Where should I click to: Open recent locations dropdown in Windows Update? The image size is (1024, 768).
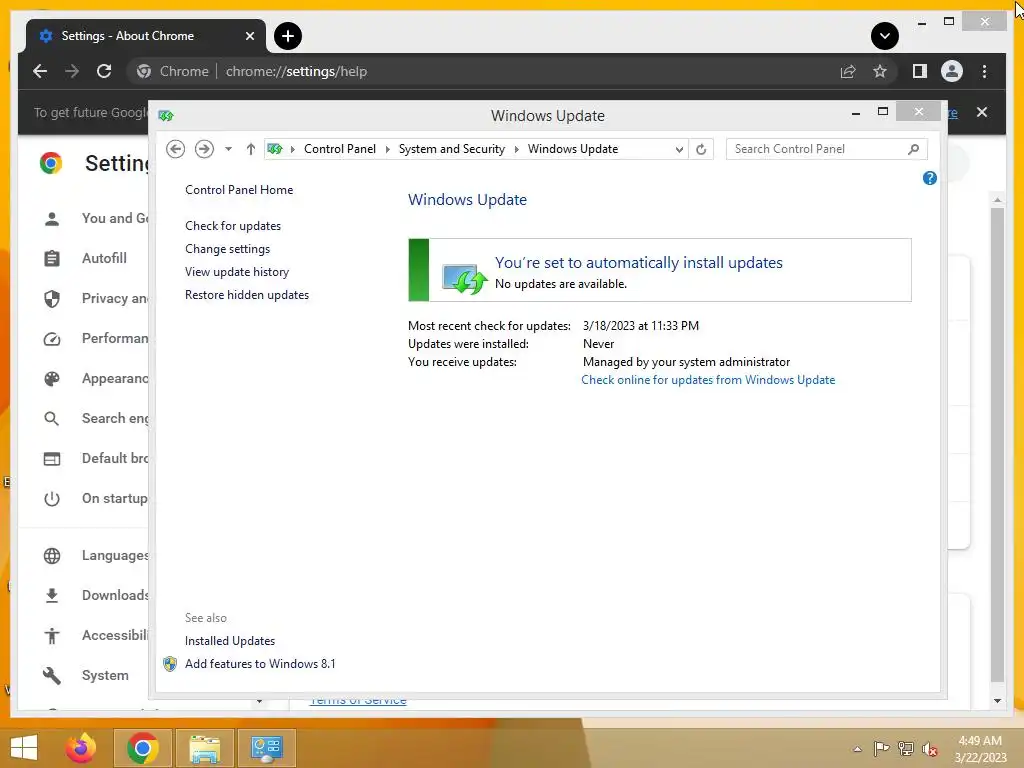pyautogui.click(x=228, y=149)
